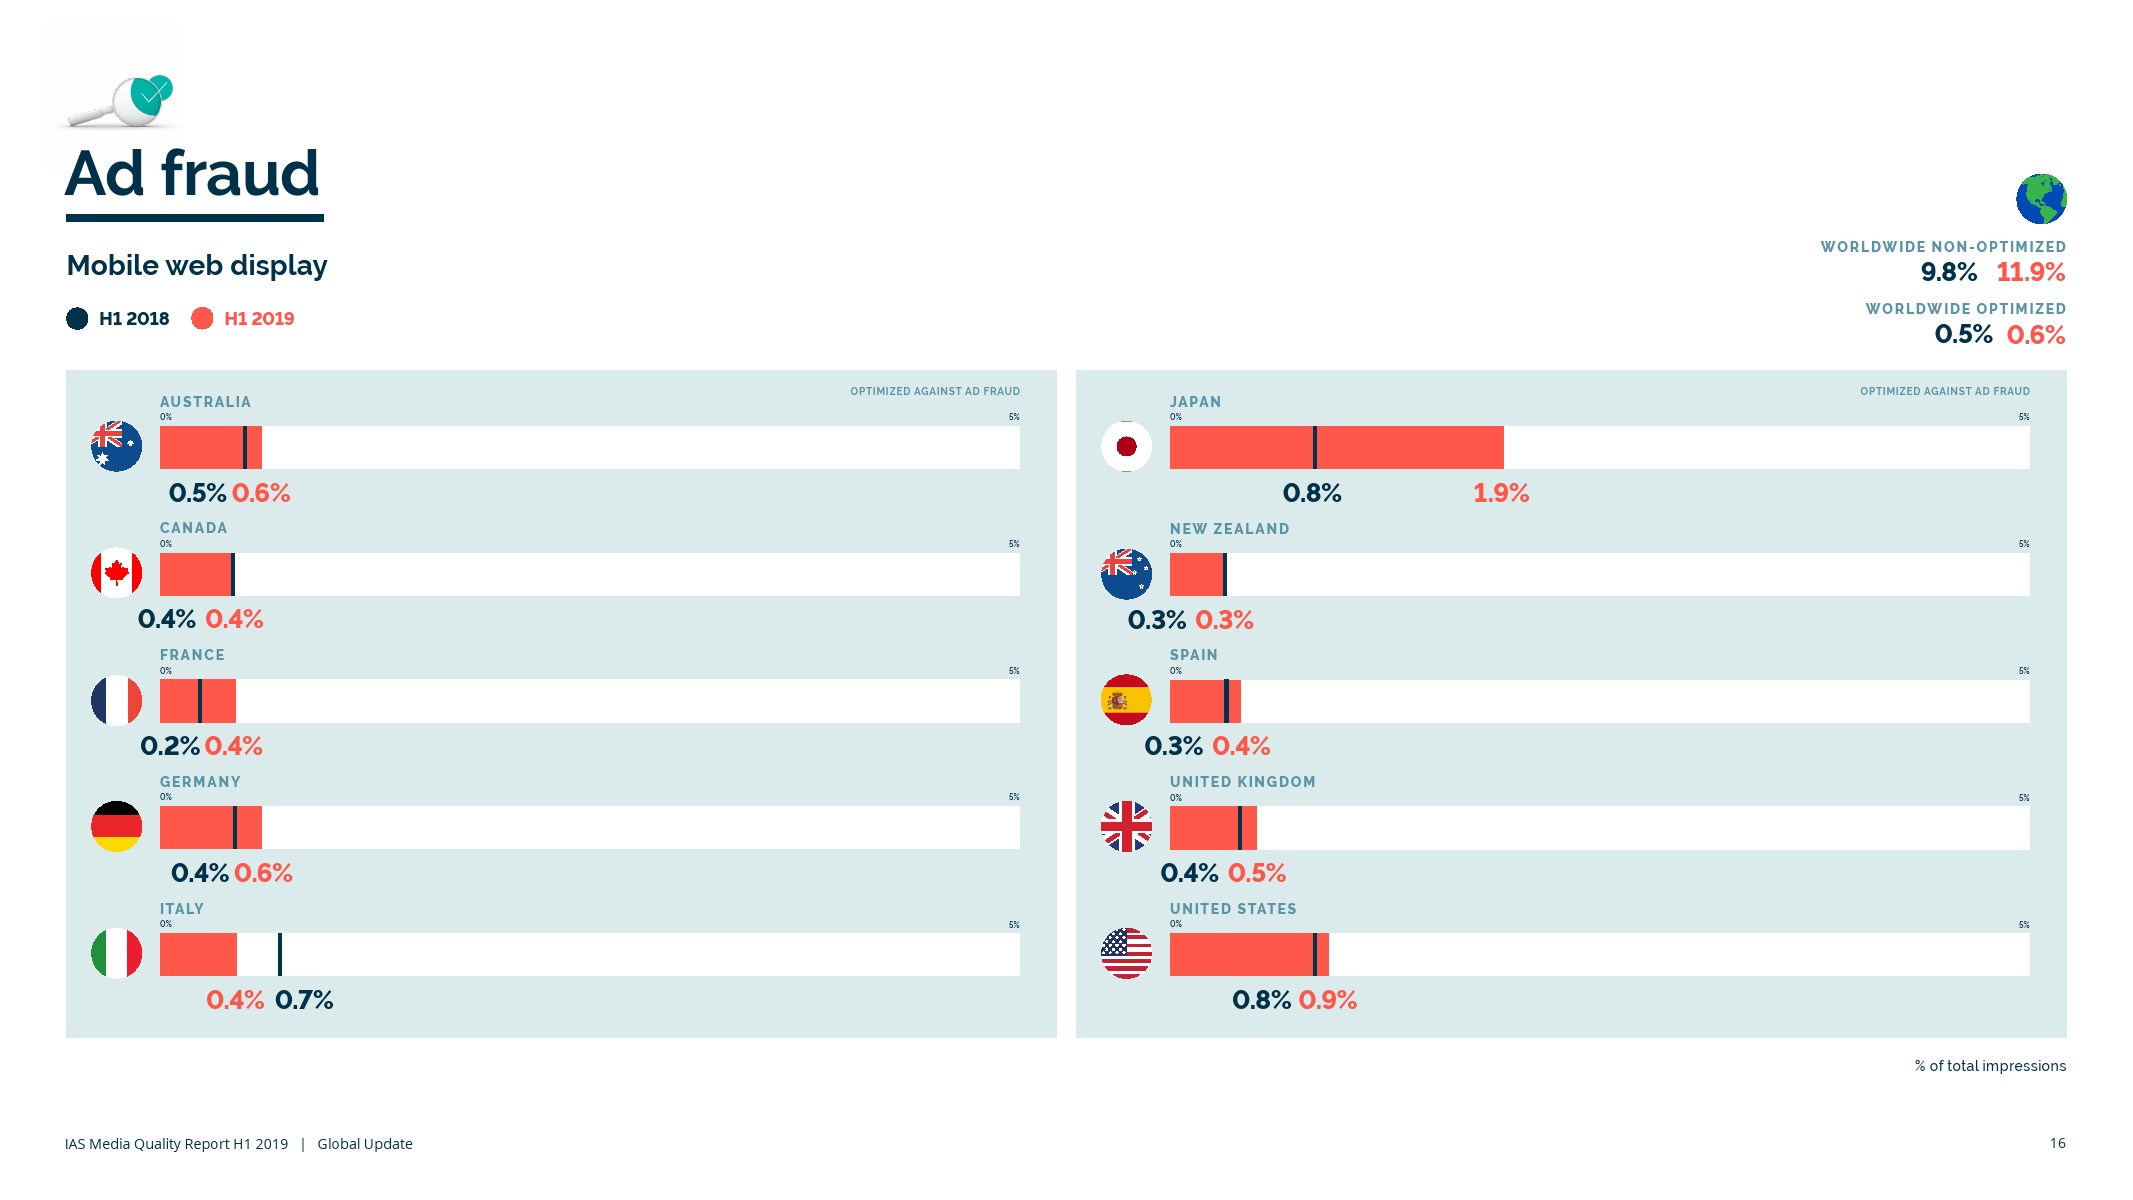Click the Germany flag icon
This screenshot has height=1200, width=2133.
click(116, 827)
